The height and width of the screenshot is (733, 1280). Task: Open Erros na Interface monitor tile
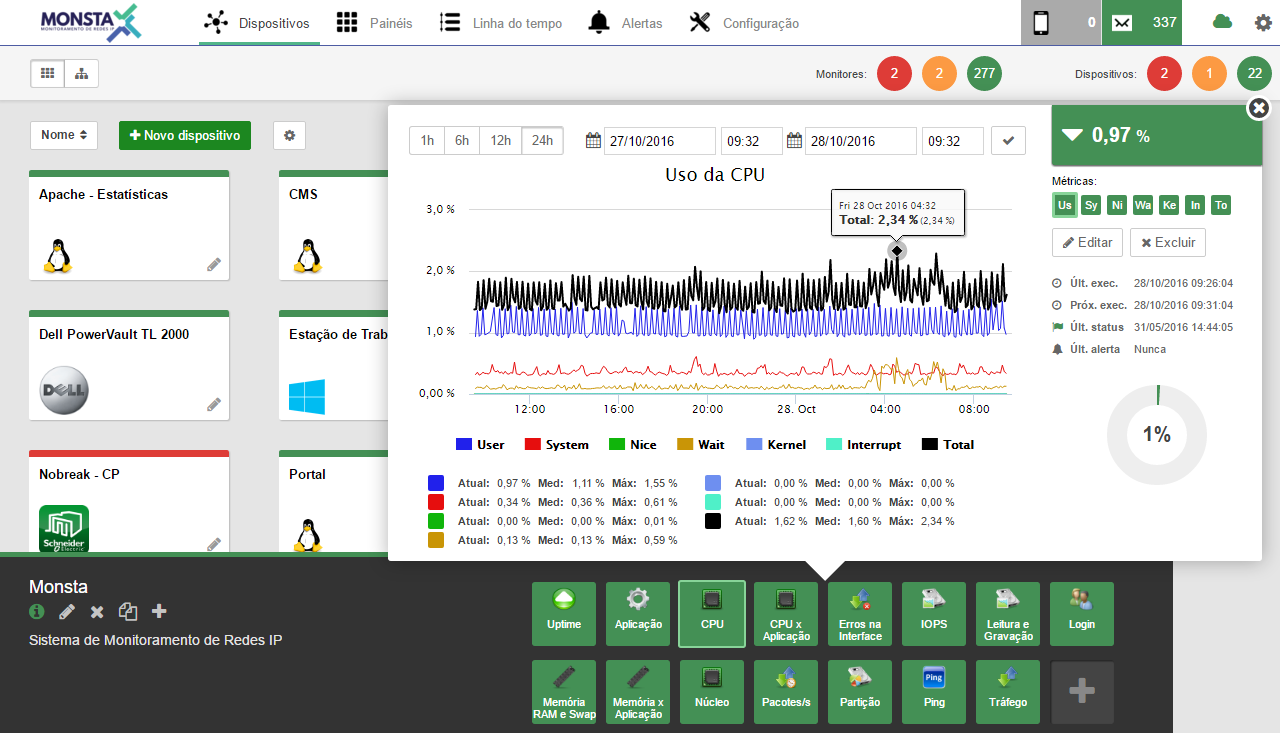(x=860, y=614)
